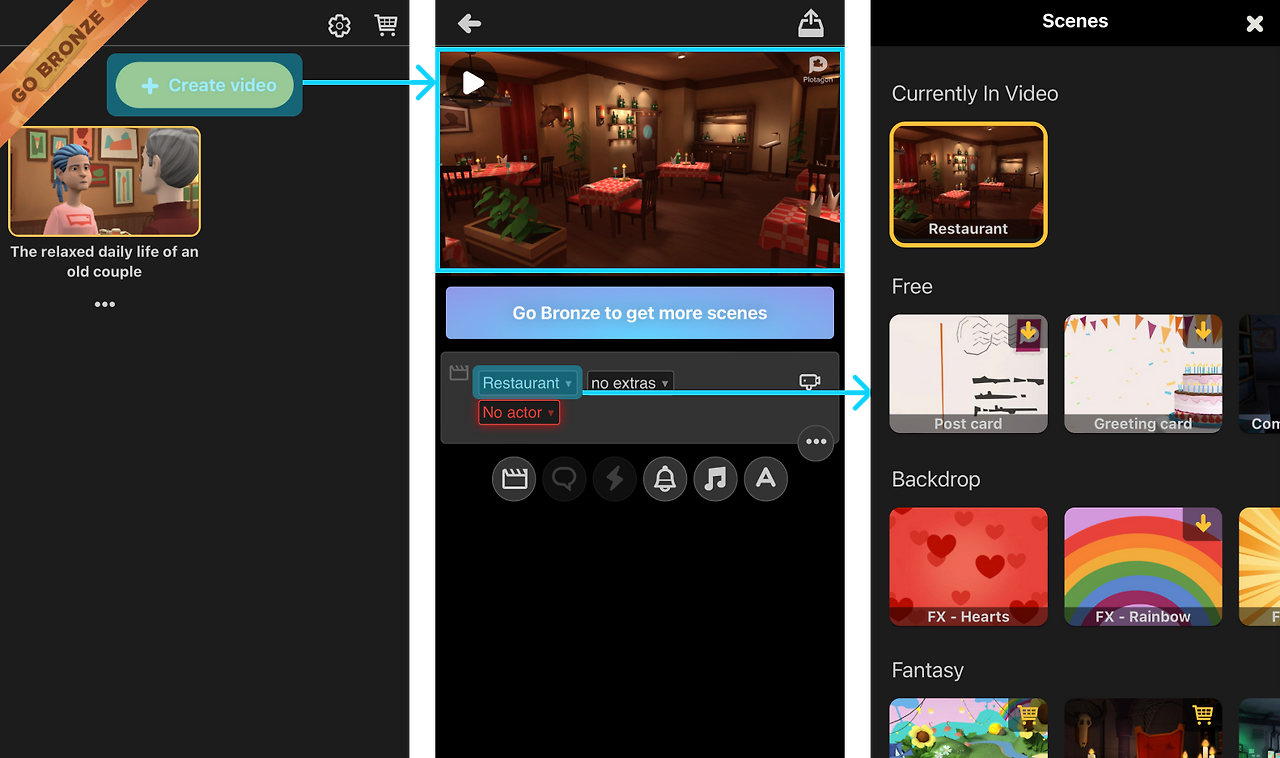This screenshot has width=1280, height=758.
Task: Click the clapperboard icon beside Restaurant dropdown
Action: point(459,373)
